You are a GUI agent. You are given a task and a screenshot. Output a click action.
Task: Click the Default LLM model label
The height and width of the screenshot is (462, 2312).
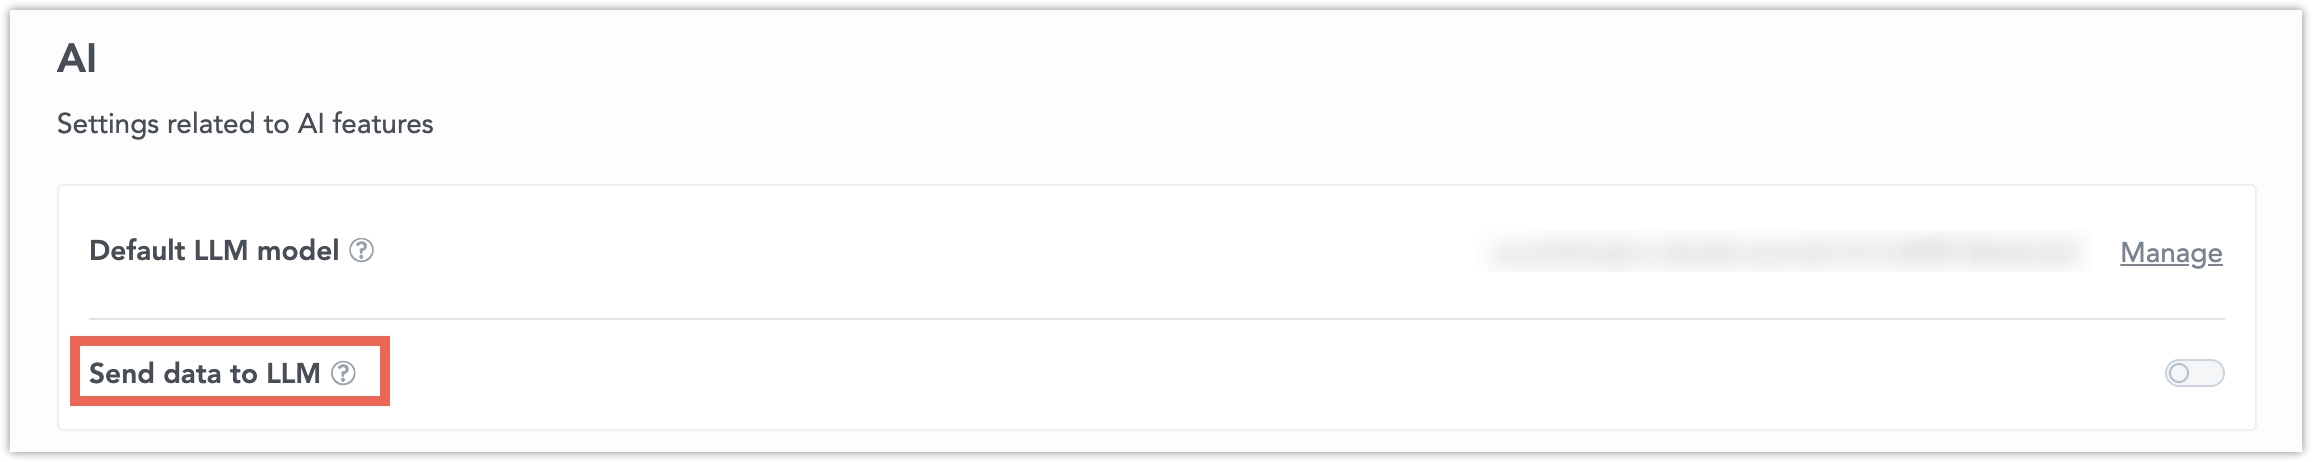[214, 251]
